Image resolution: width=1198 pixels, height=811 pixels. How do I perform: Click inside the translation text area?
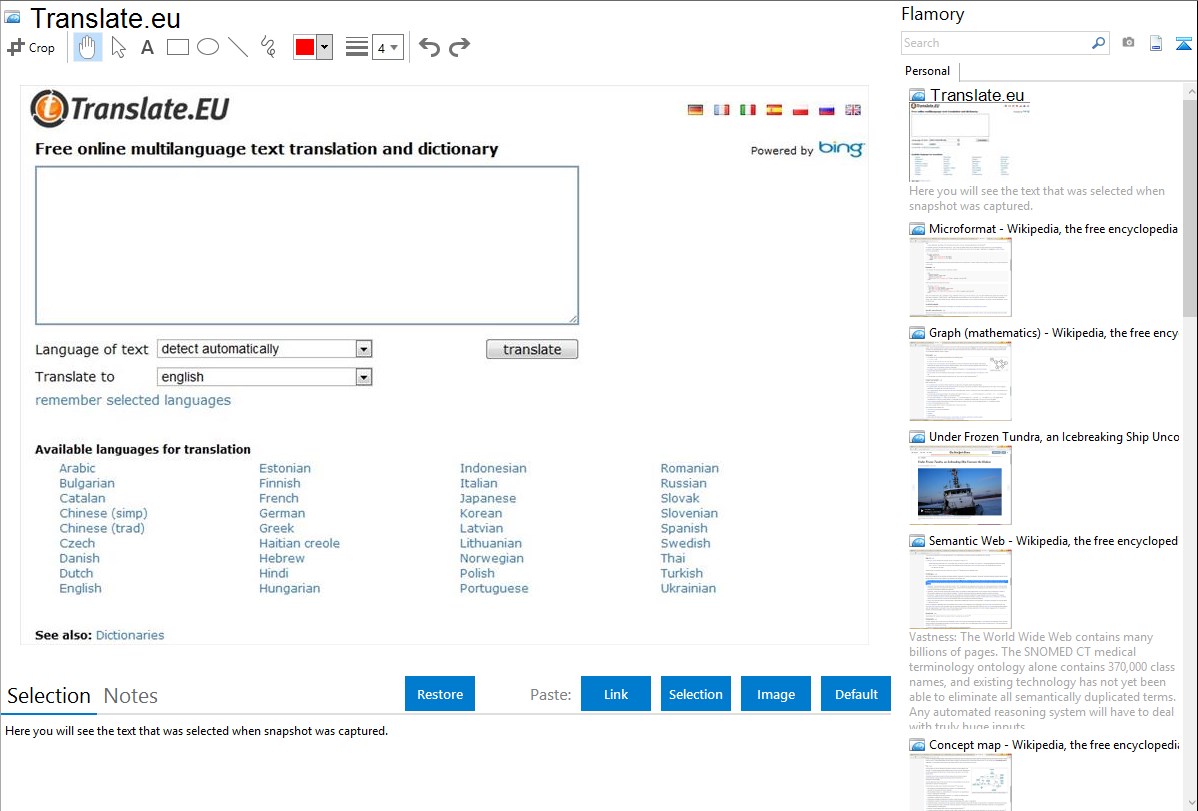pos(306,245)
